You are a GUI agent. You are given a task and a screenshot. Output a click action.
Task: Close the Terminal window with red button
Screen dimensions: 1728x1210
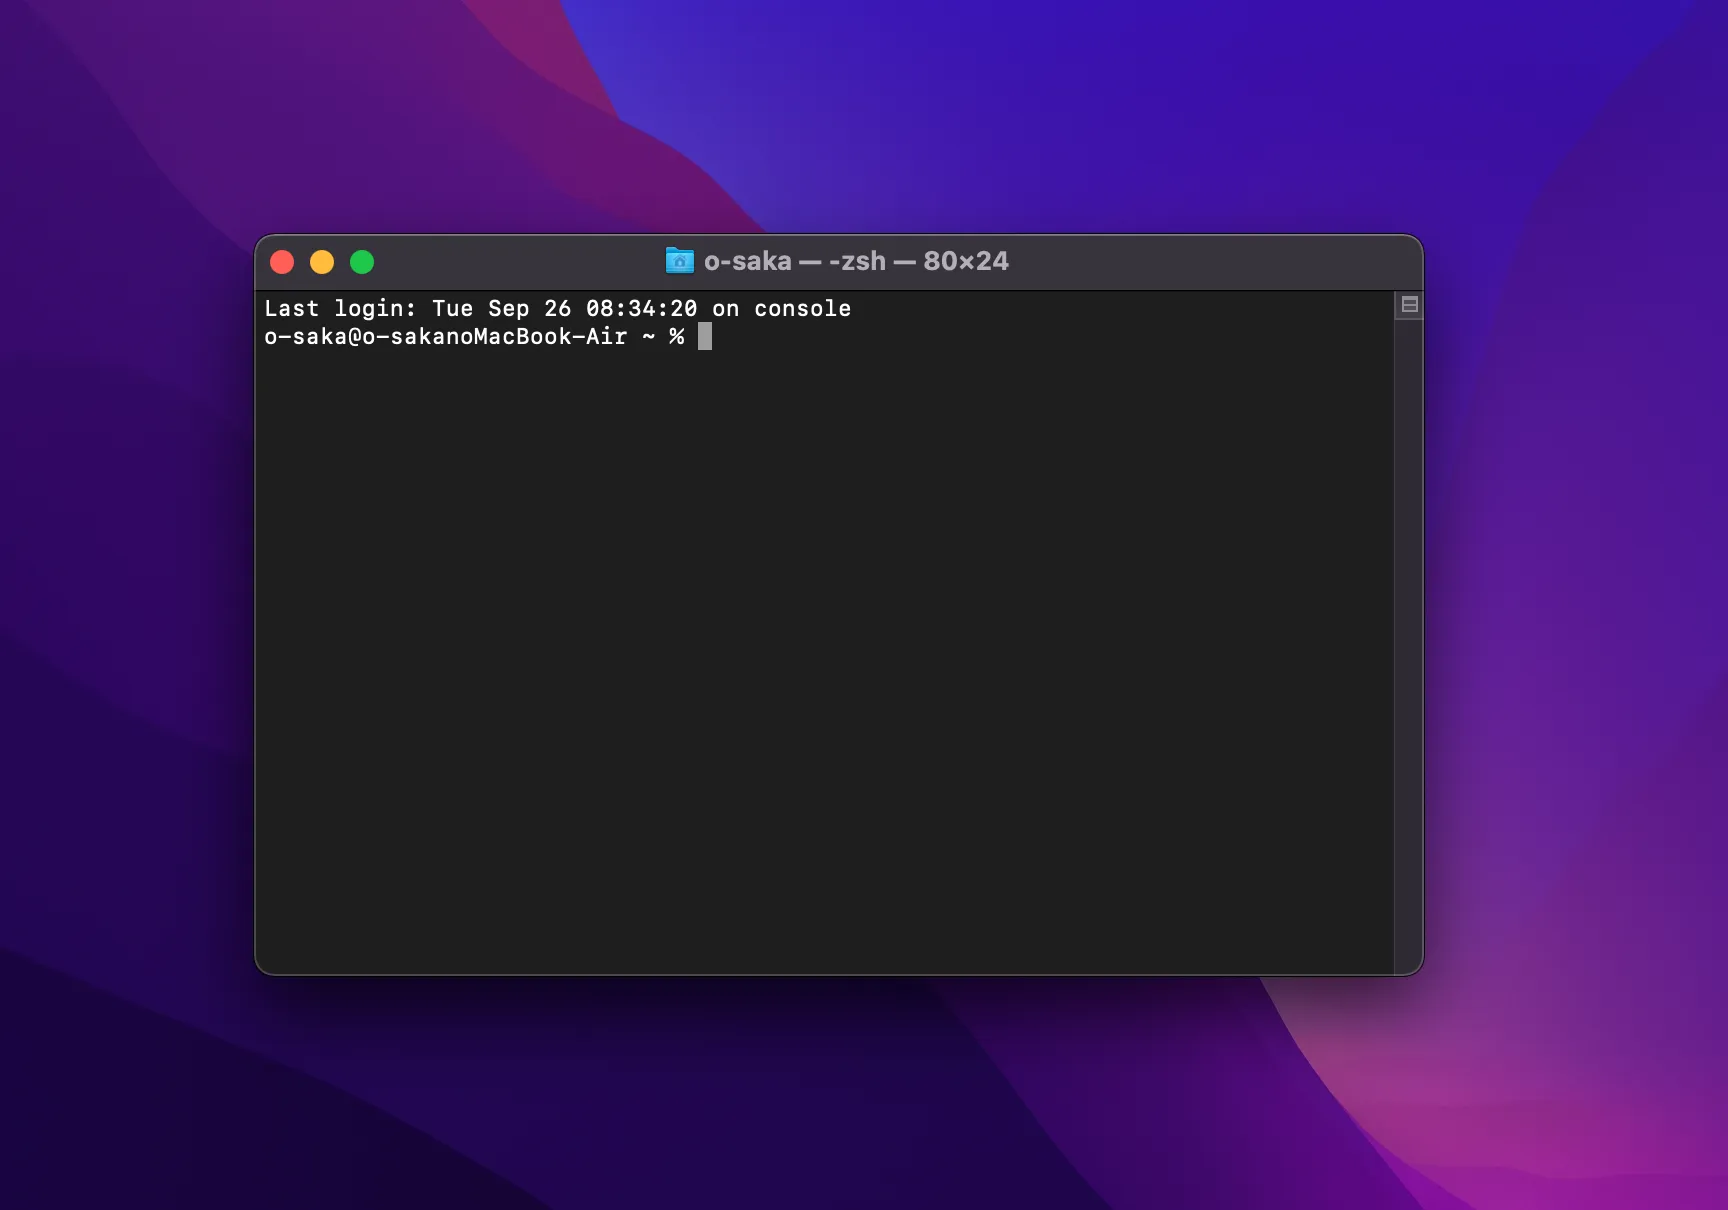[282, 262]
